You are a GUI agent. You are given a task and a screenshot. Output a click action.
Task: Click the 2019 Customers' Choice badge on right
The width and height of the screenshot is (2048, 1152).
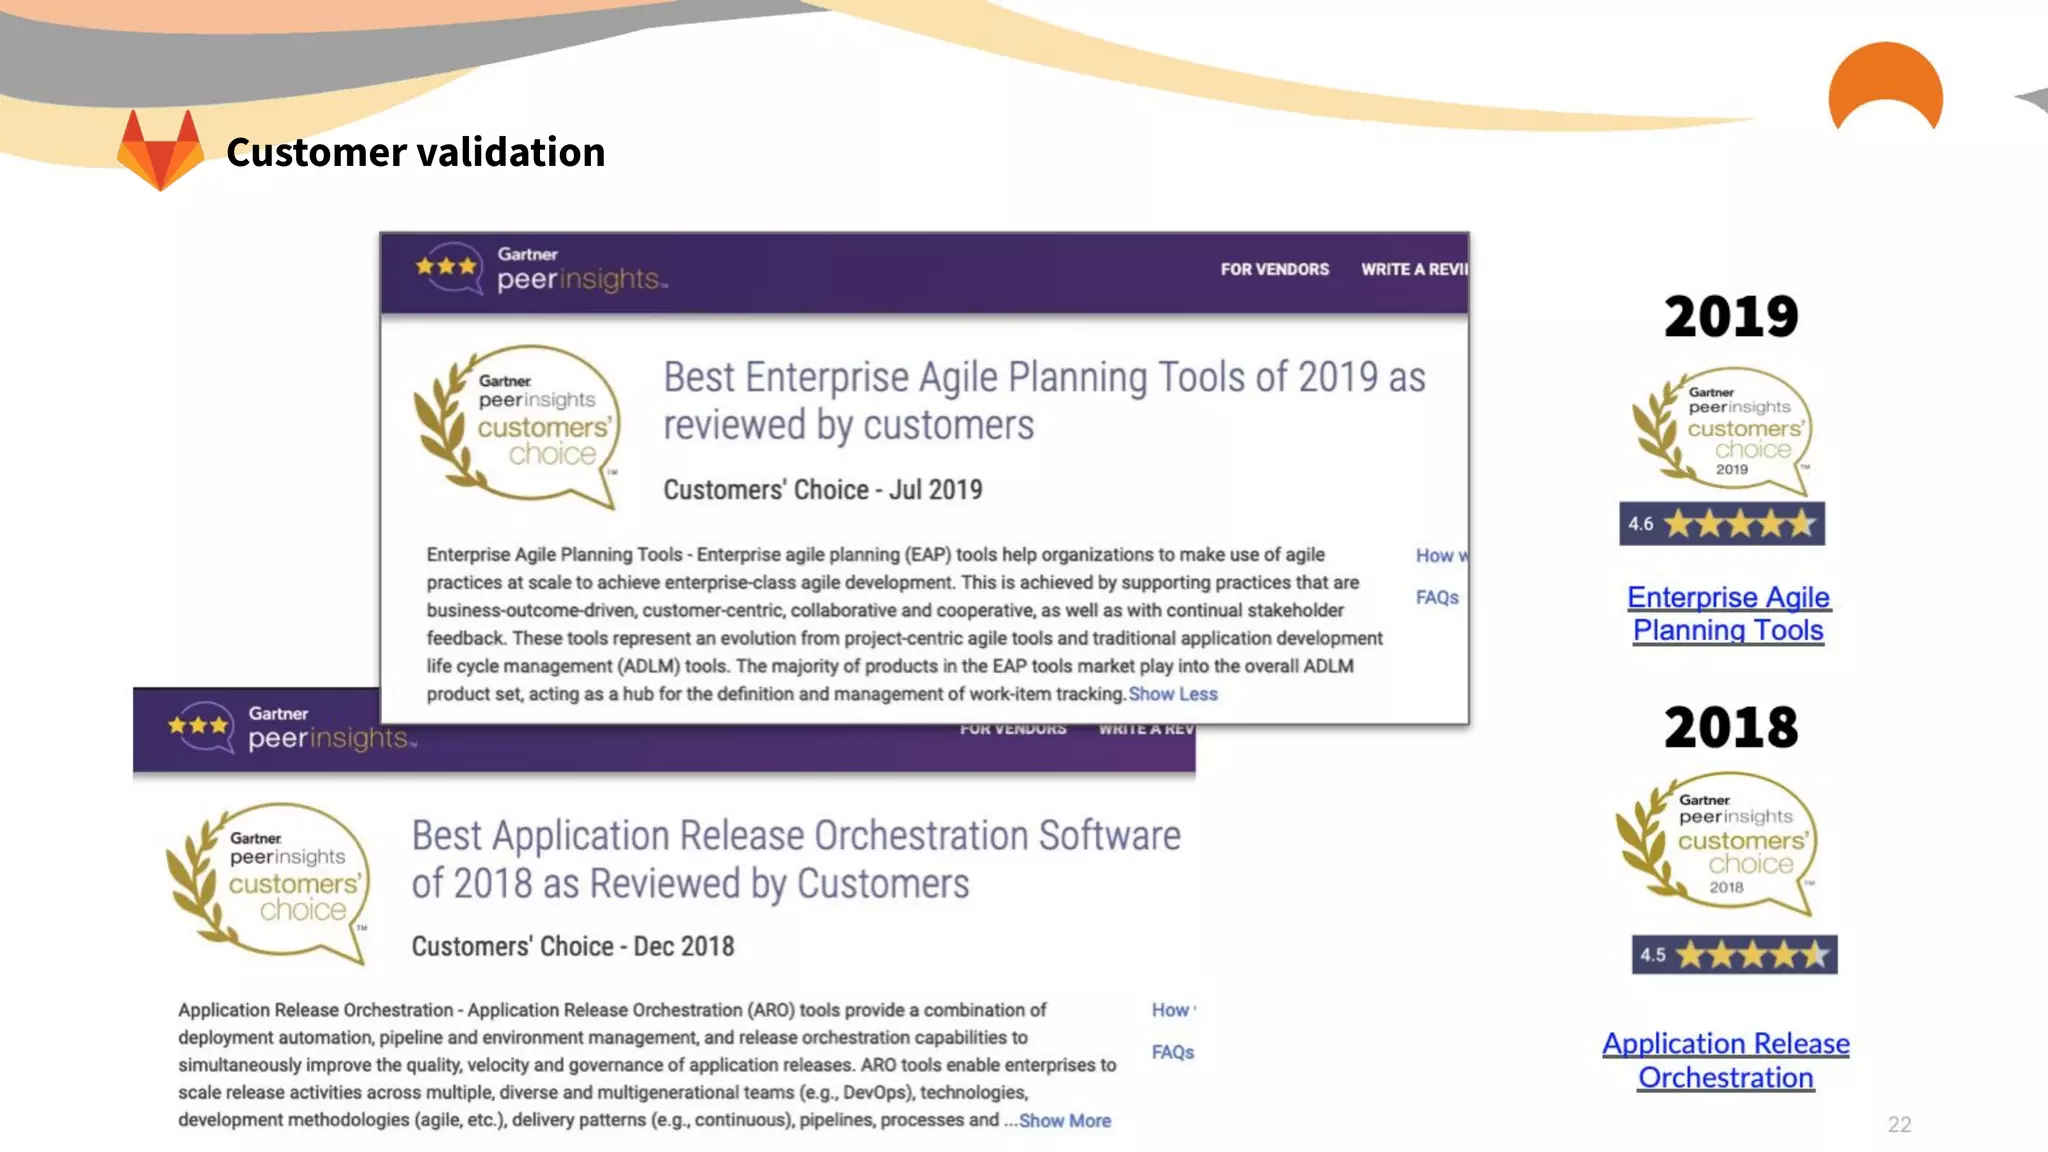point(1723,431)
